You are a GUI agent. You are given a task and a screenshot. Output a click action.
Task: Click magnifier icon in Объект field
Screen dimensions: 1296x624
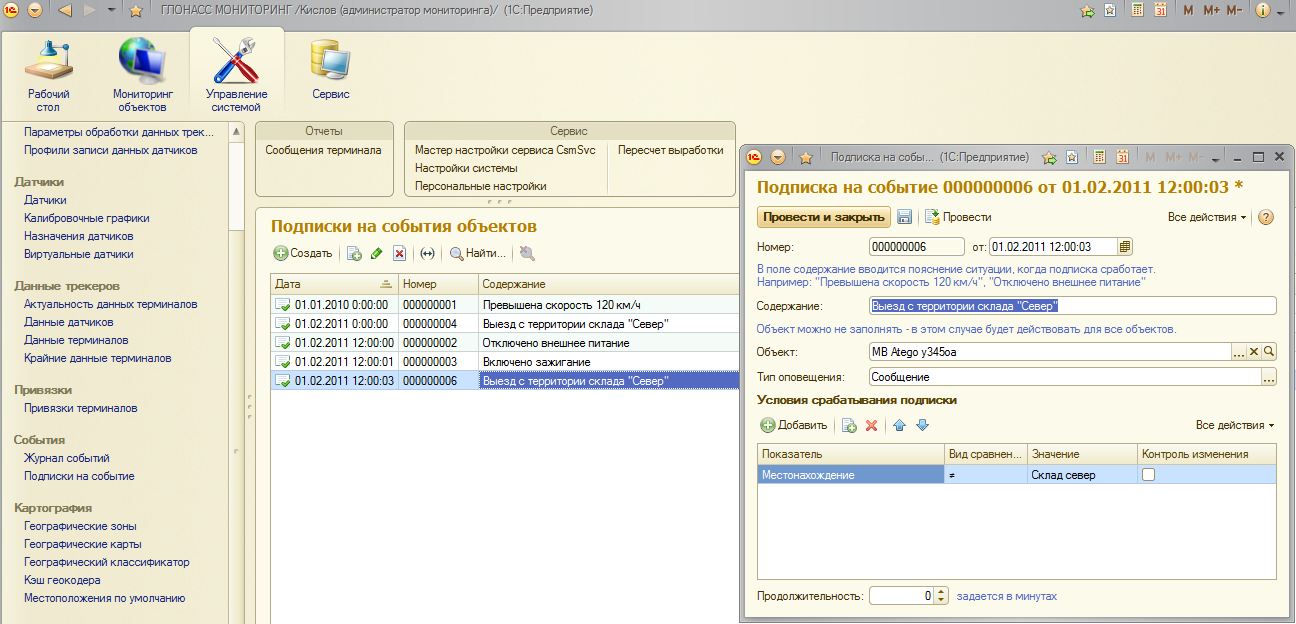point(1269,352)
